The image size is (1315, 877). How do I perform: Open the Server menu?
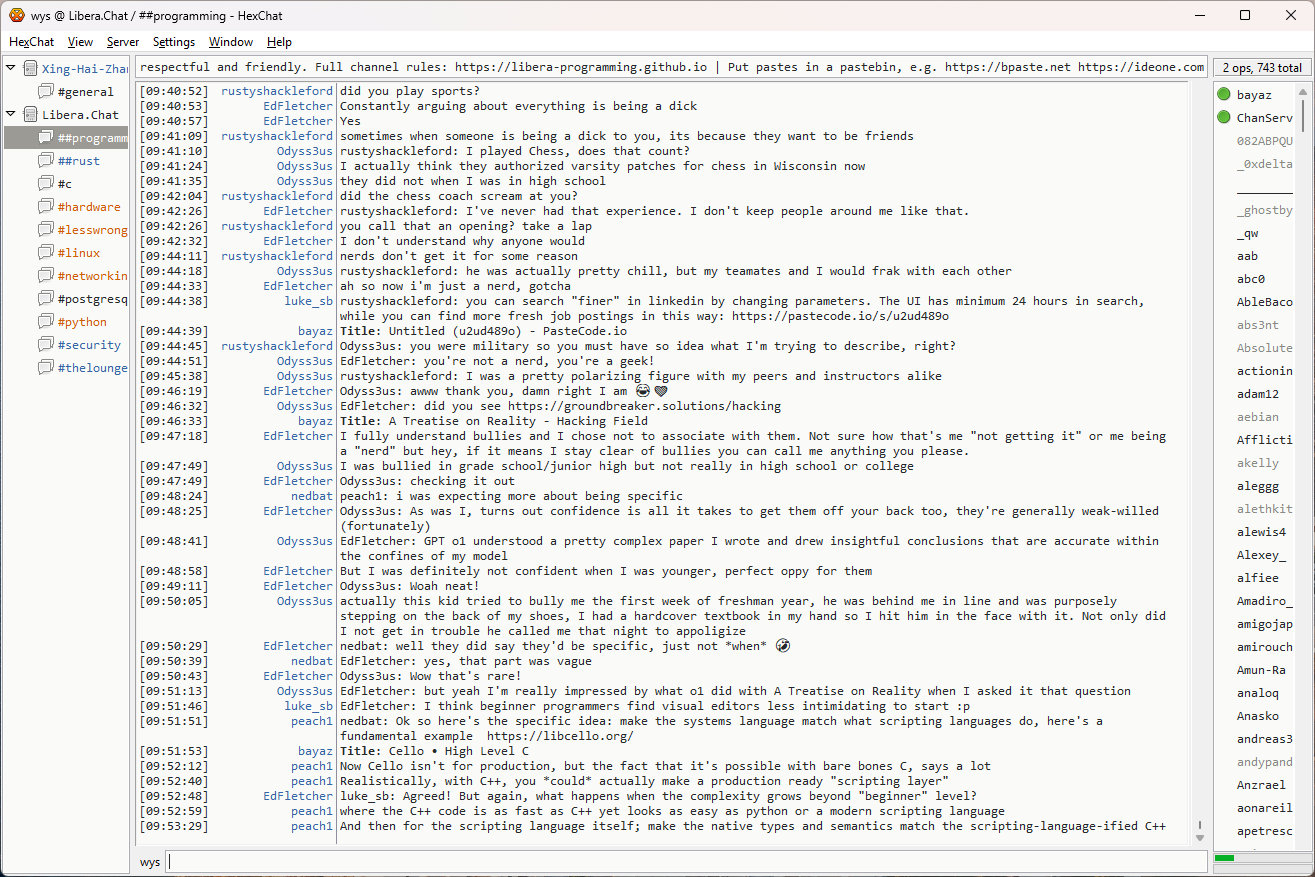[x=123, y=42]
